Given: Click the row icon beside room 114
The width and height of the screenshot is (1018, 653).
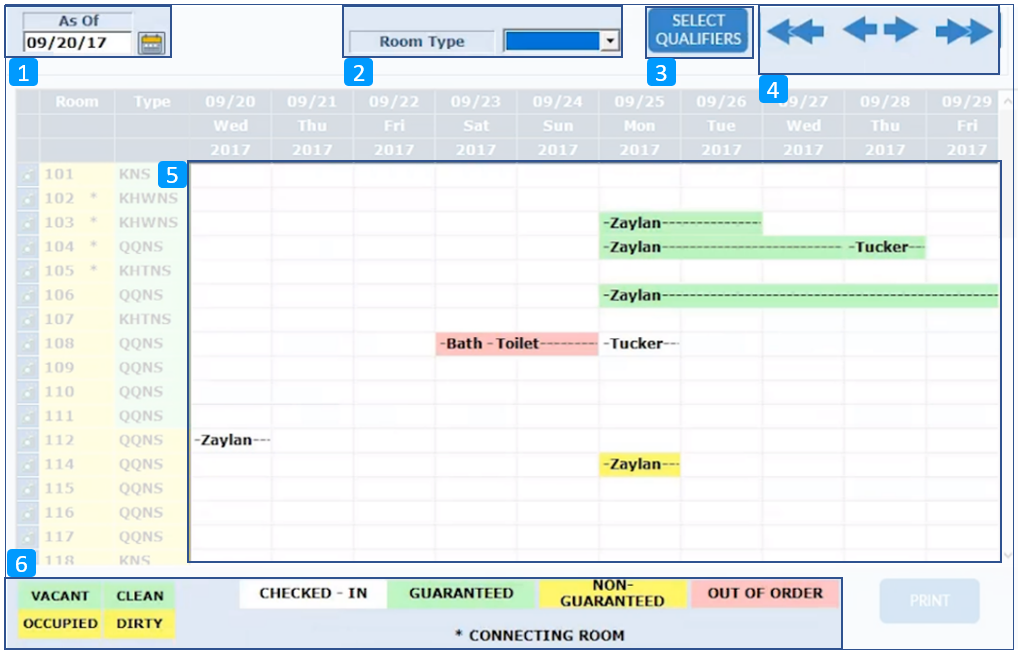Looking at the screenshot, I should point(28,465).
